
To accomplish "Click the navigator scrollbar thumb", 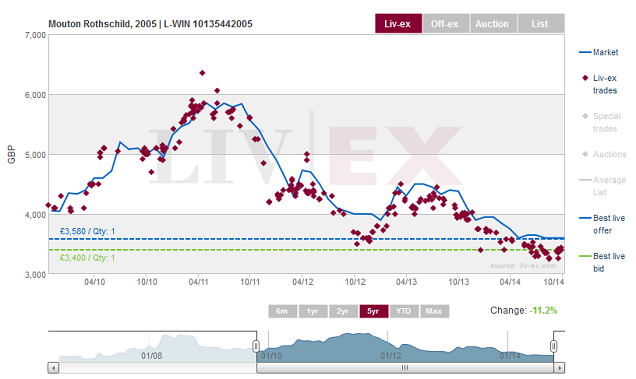I will [405, 368].
